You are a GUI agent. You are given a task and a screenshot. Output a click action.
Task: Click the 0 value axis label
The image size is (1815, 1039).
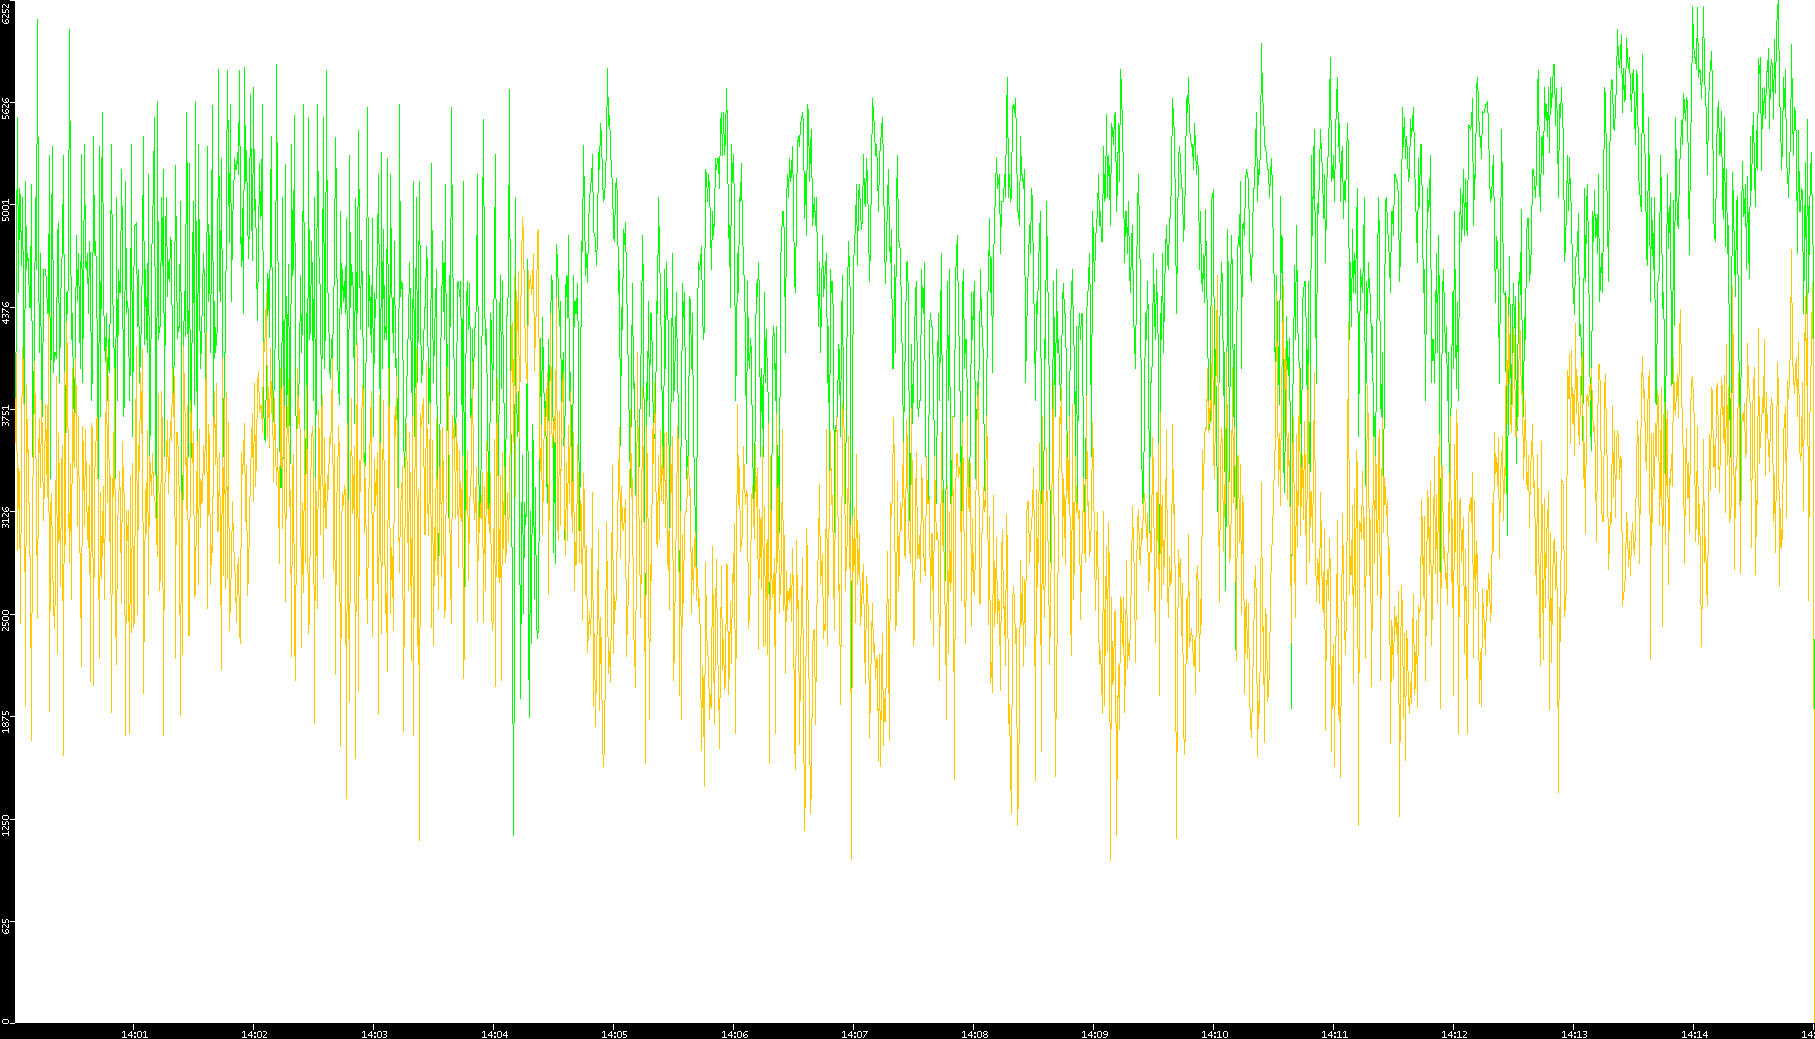tap(6, 1020)
